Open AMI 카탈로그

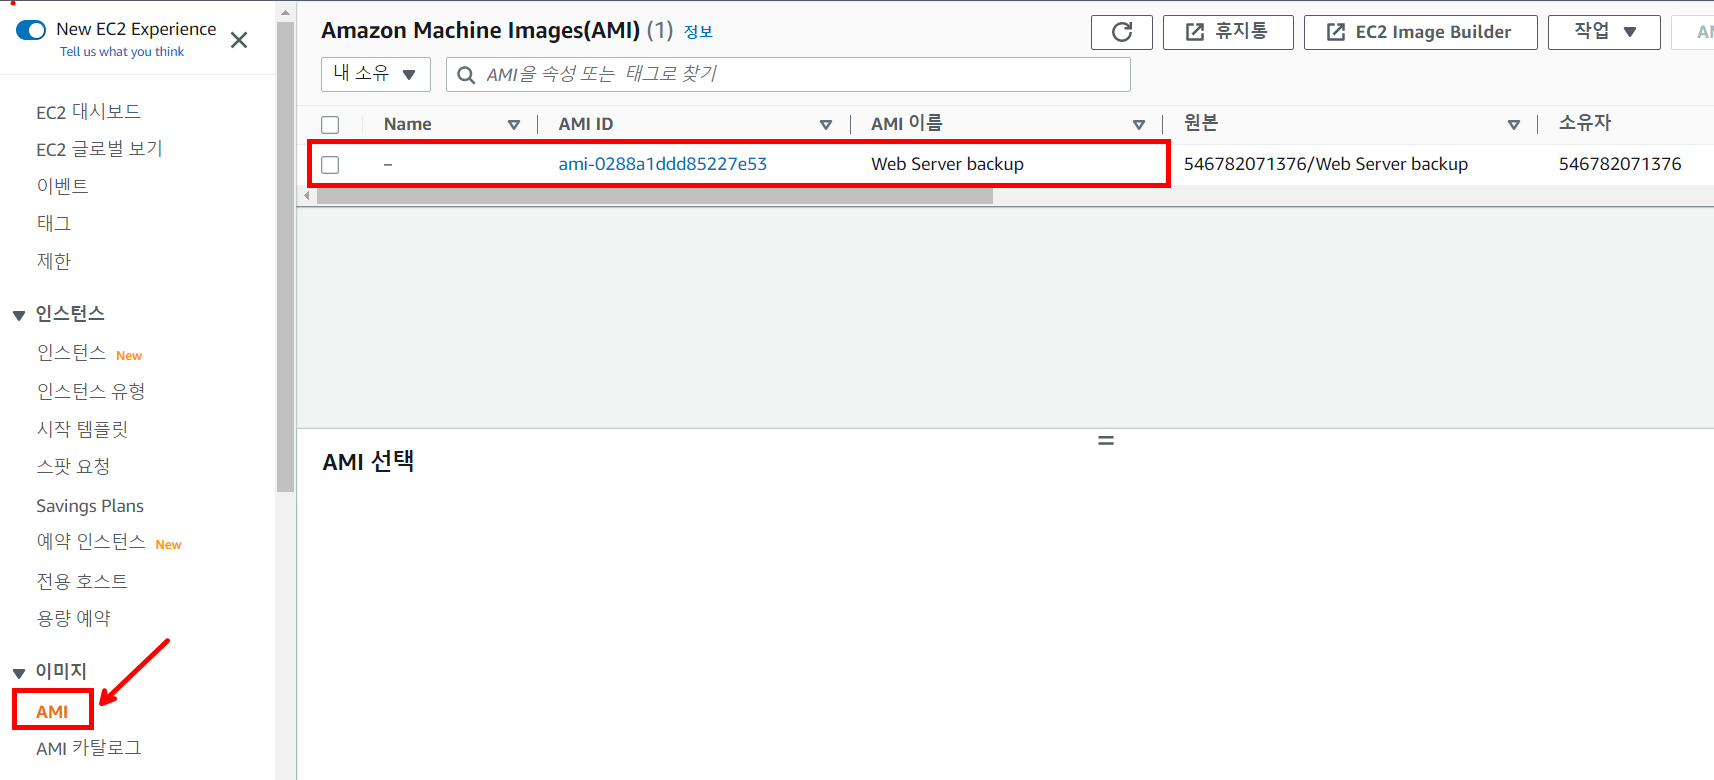89,748
